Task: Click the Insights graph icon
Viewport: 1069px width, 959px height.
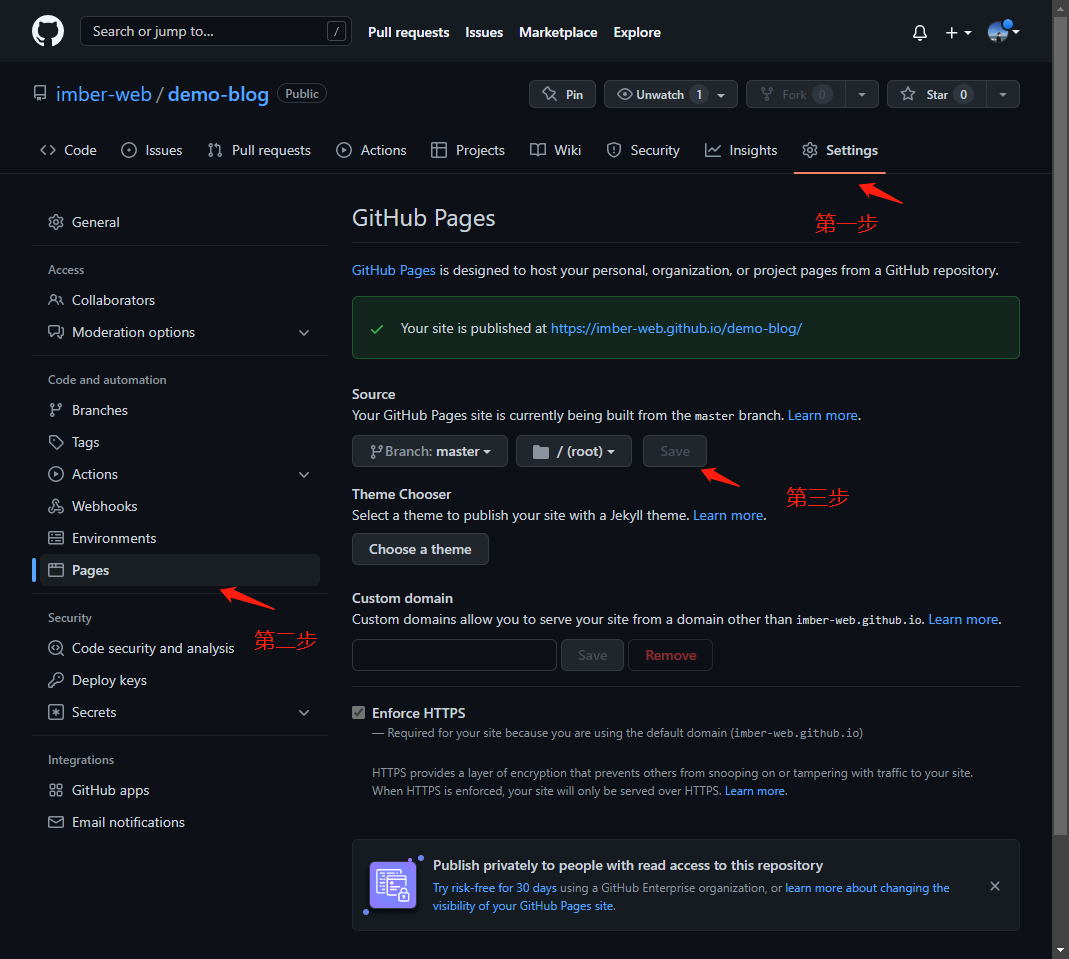Action: click(x=712, y=150)
